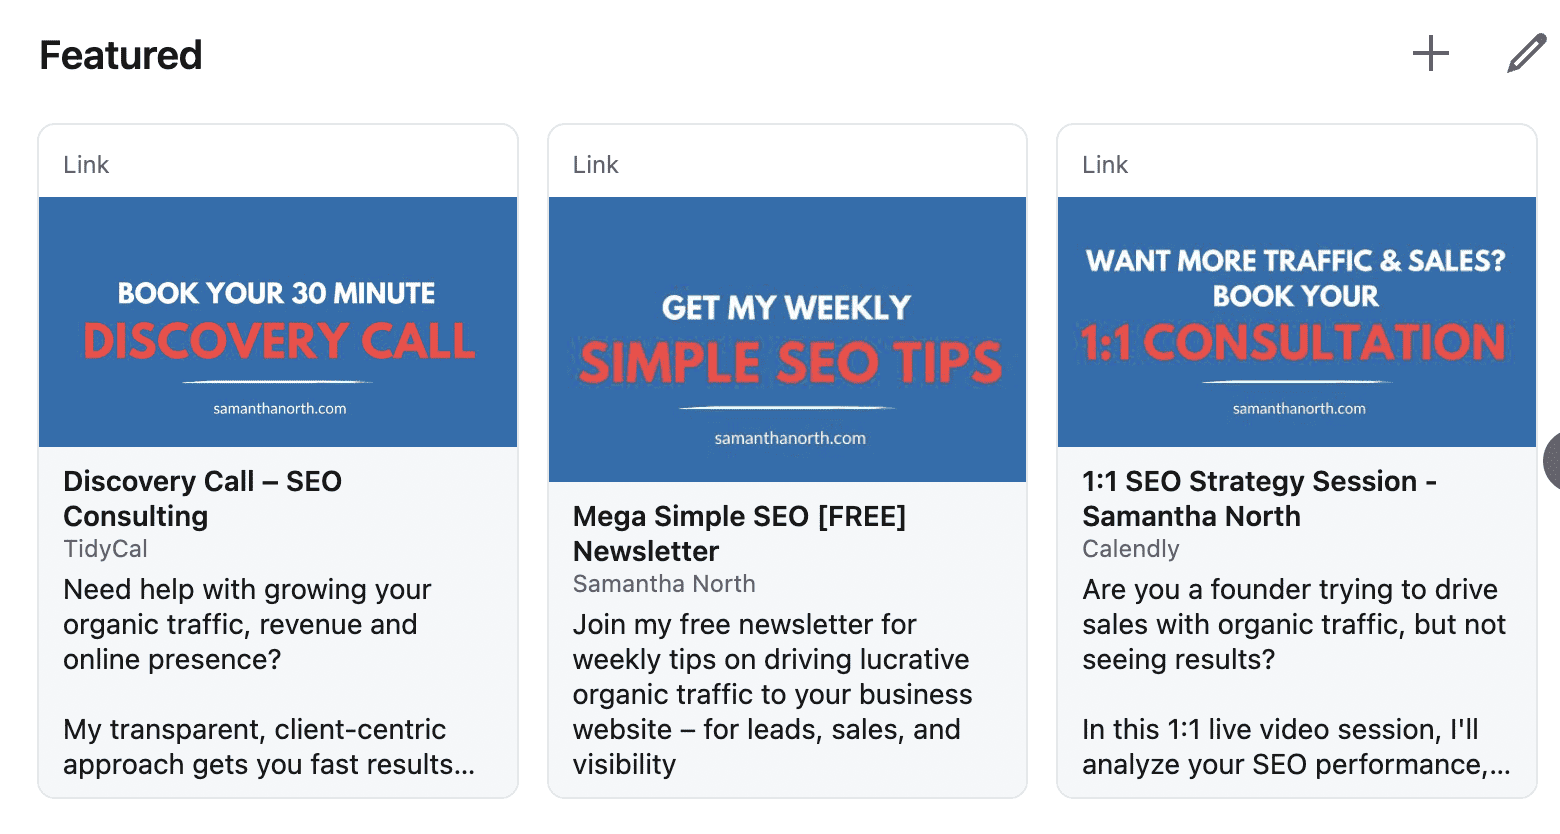Open the 1:1 Consultation banner image

(x=1296, y=321)
